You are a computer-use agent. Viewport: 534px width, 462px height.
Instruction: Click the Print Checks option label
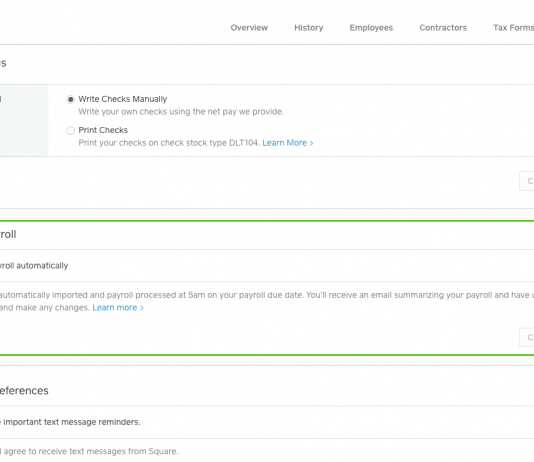pos(103,130)
